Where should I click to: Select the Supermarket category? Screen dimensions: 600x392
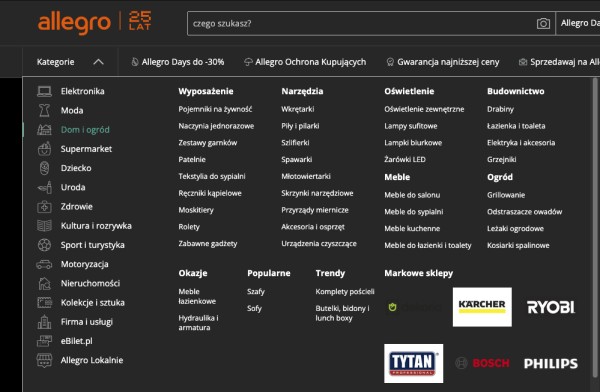[x=86, y=149]
